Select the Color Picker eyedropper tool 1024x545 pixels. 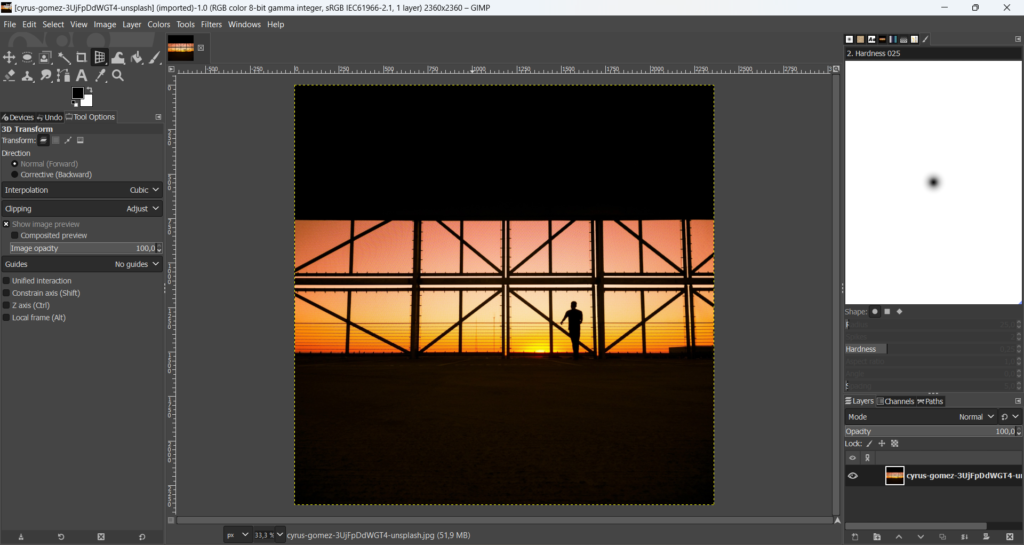[x=100, y=76]
